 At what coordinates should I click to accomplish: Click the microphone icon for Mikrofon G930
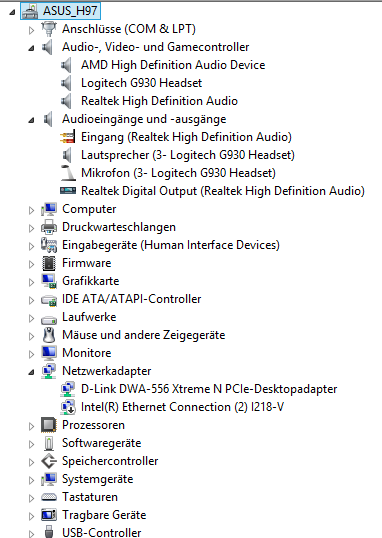68,173
